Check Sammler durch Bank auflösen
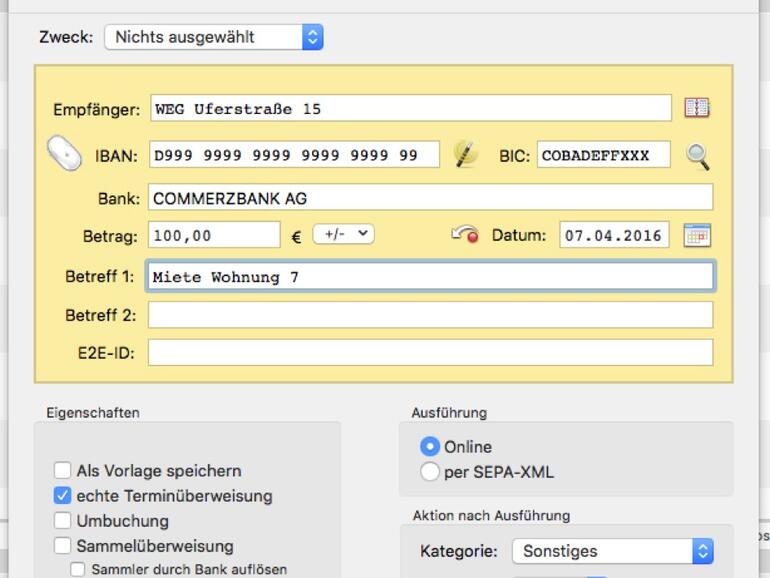 (x=77, y=569)
